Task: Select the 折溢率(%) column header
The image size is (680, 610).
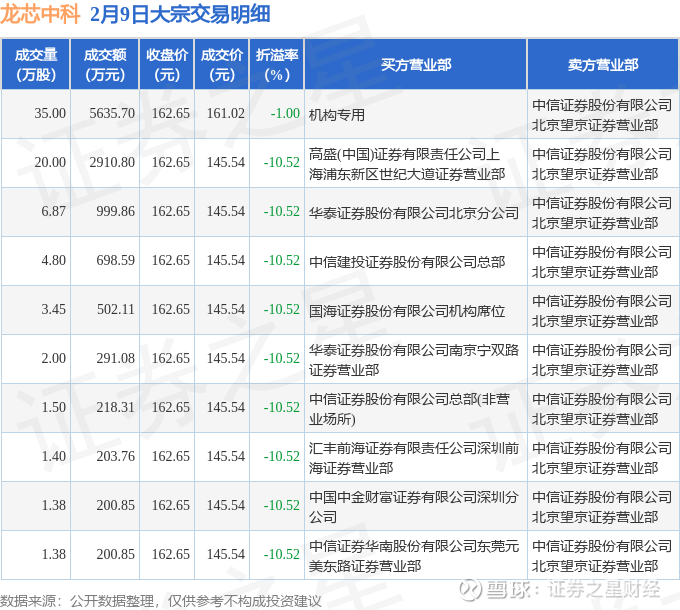Action: [277, 64]
